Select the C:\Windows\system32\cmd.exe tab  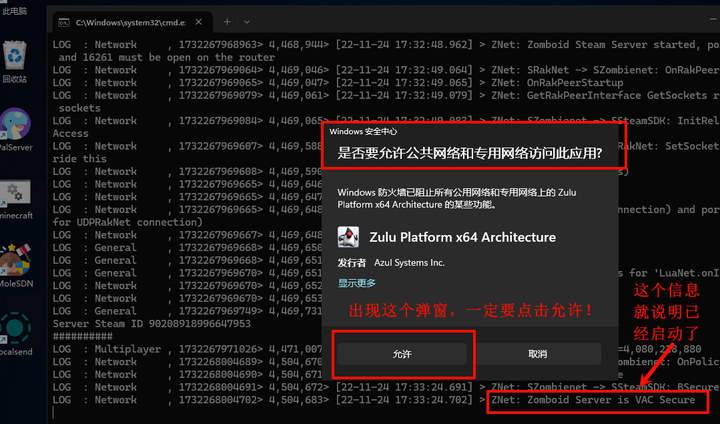[x=132, y=22]
